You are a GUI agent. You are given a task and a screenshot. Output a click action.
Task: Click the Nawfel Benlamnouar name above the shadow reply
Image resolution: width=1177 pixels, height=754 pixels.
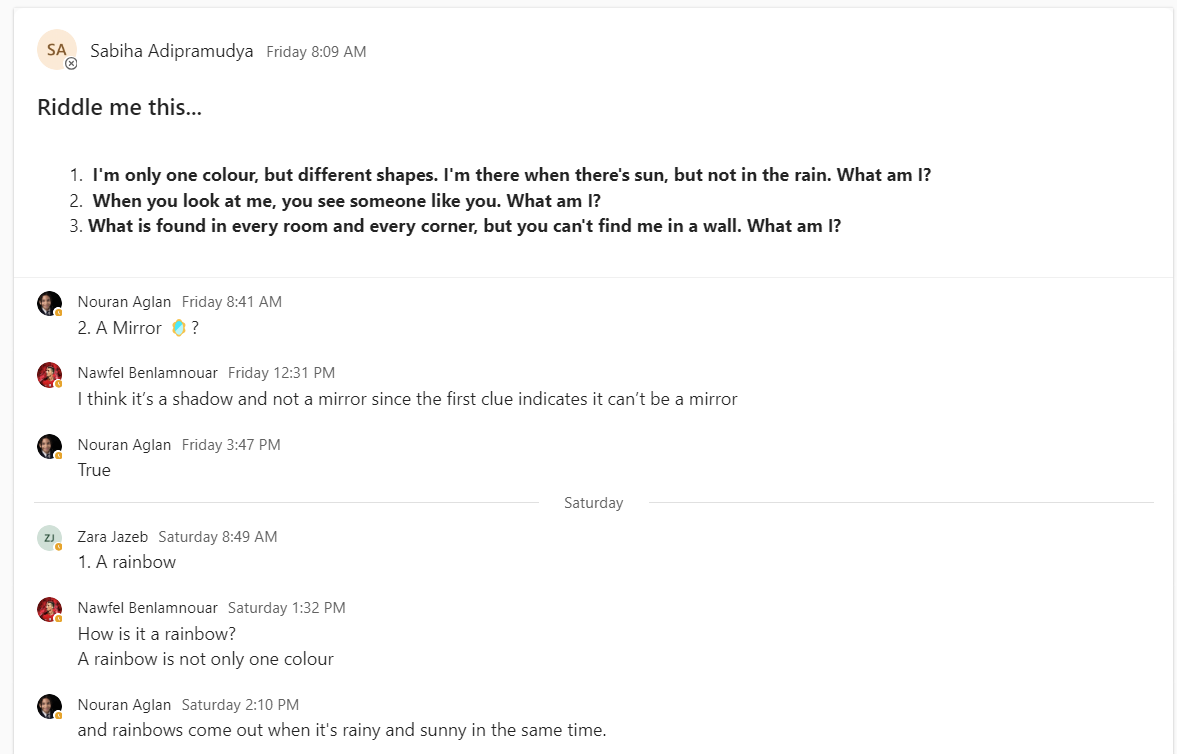click(x=147, y=373)
